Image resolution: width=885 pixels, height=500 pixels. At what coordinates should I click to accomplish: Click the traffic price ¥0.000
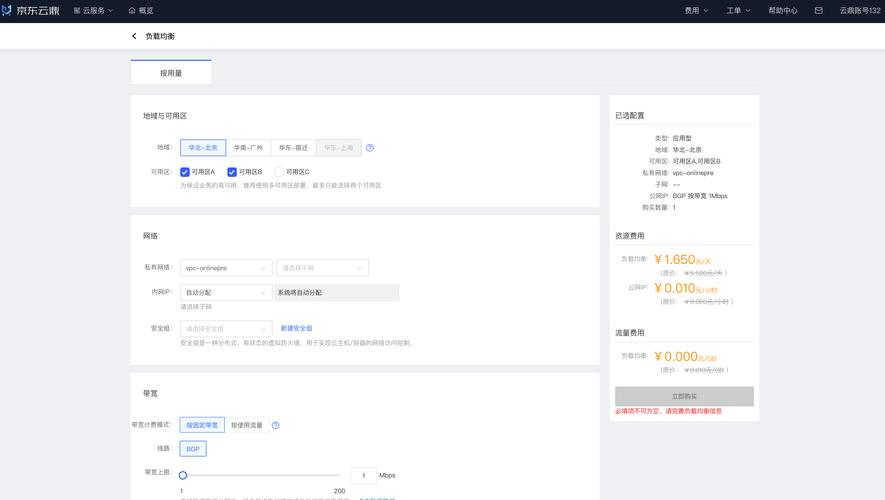point(685,357)
